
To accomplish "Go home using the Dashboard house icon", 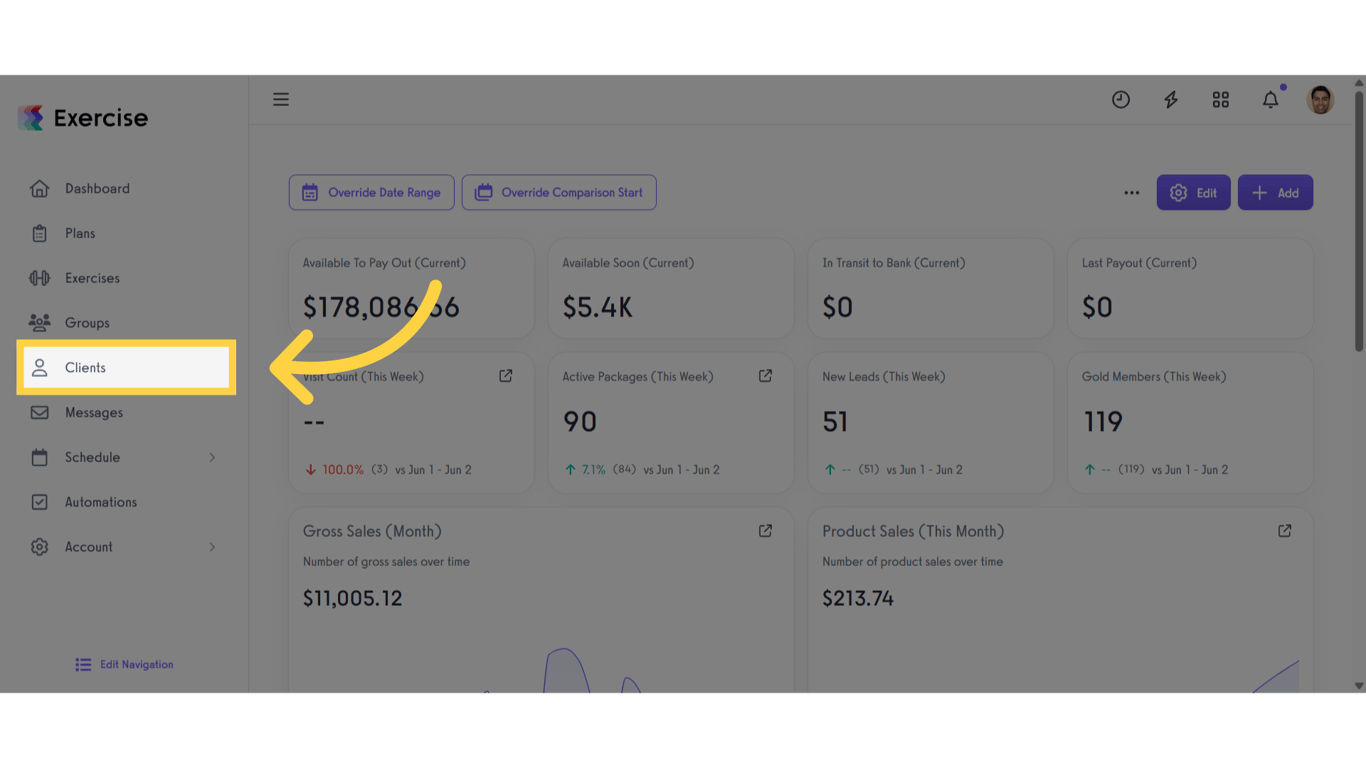I will coord(39,188).
